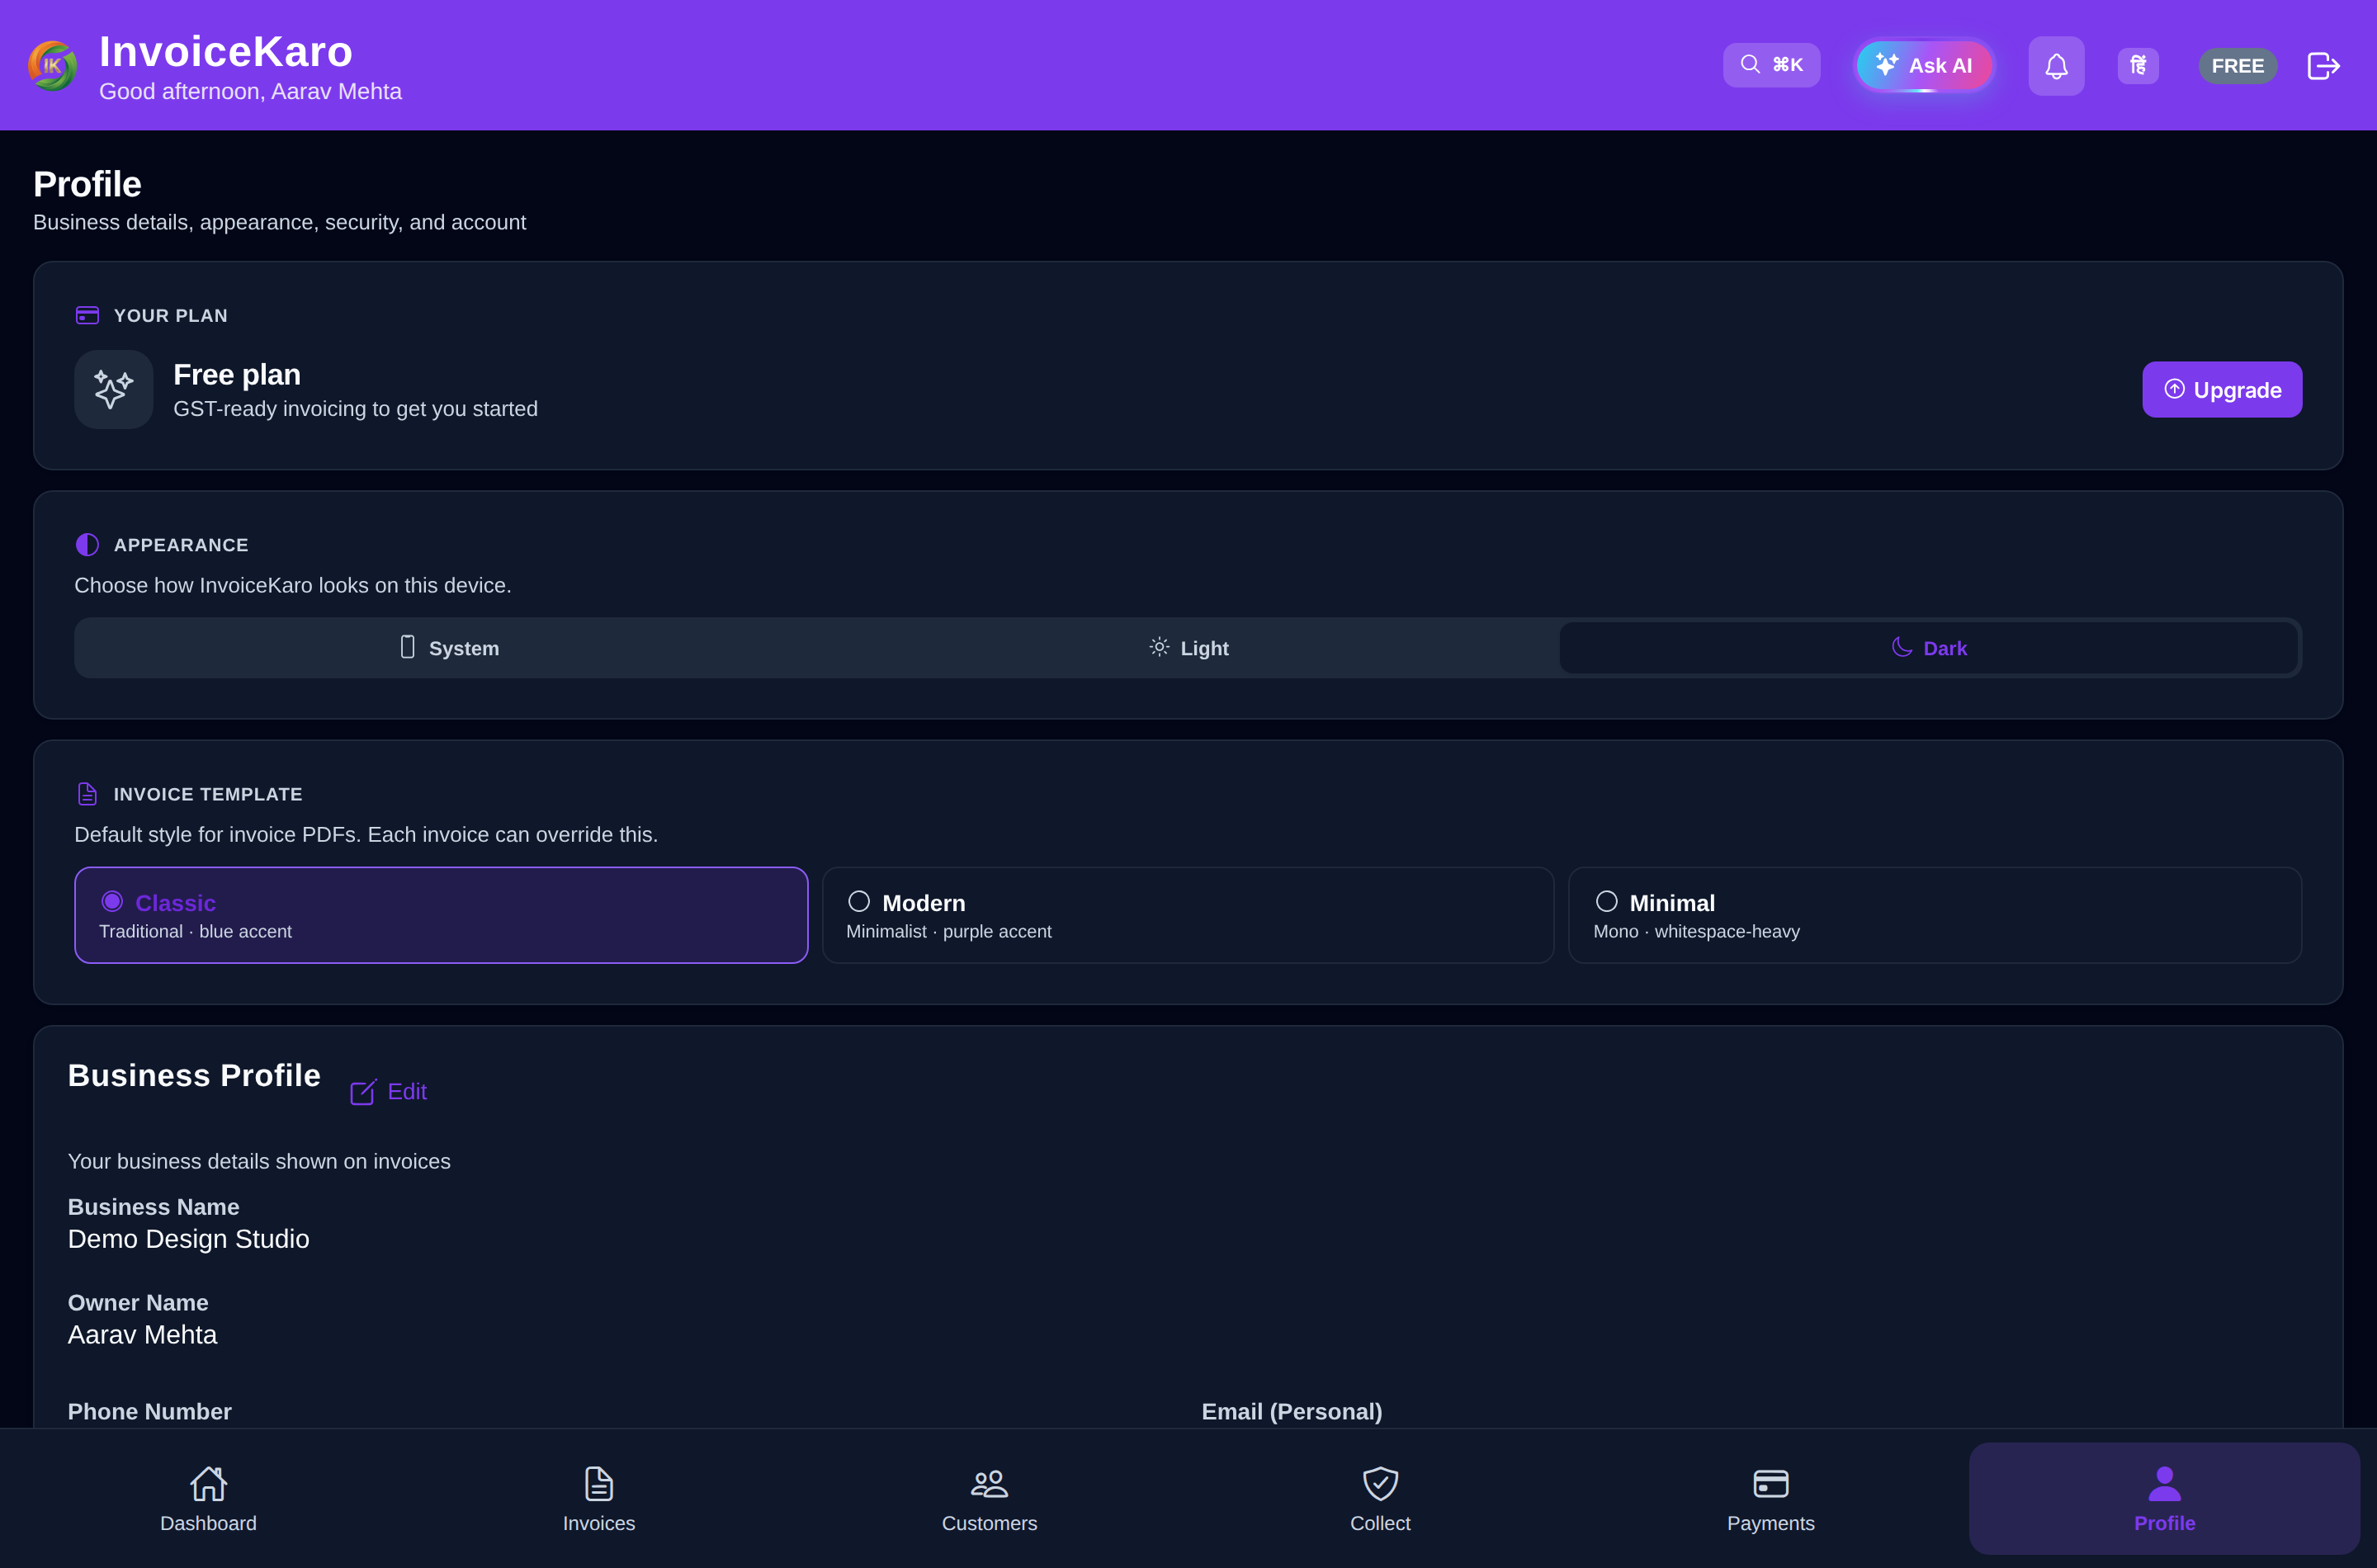This screenshot has width=2377, height=1568.
Task: Click the Free plan sparkles icon
Action: pyautogui.click(x=113, y=390)
